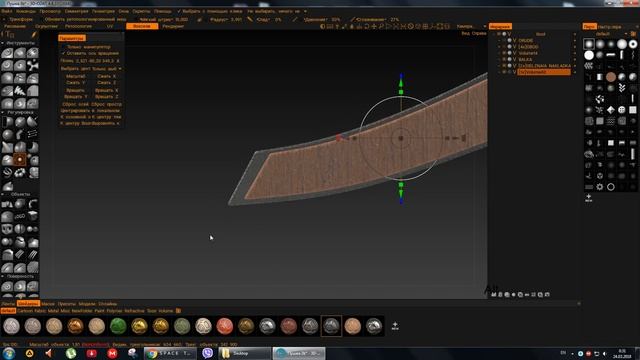Select the Text tool icon in top-left panel
The height and width of the screenshot is (360, 640).
[x=9, y=34]
